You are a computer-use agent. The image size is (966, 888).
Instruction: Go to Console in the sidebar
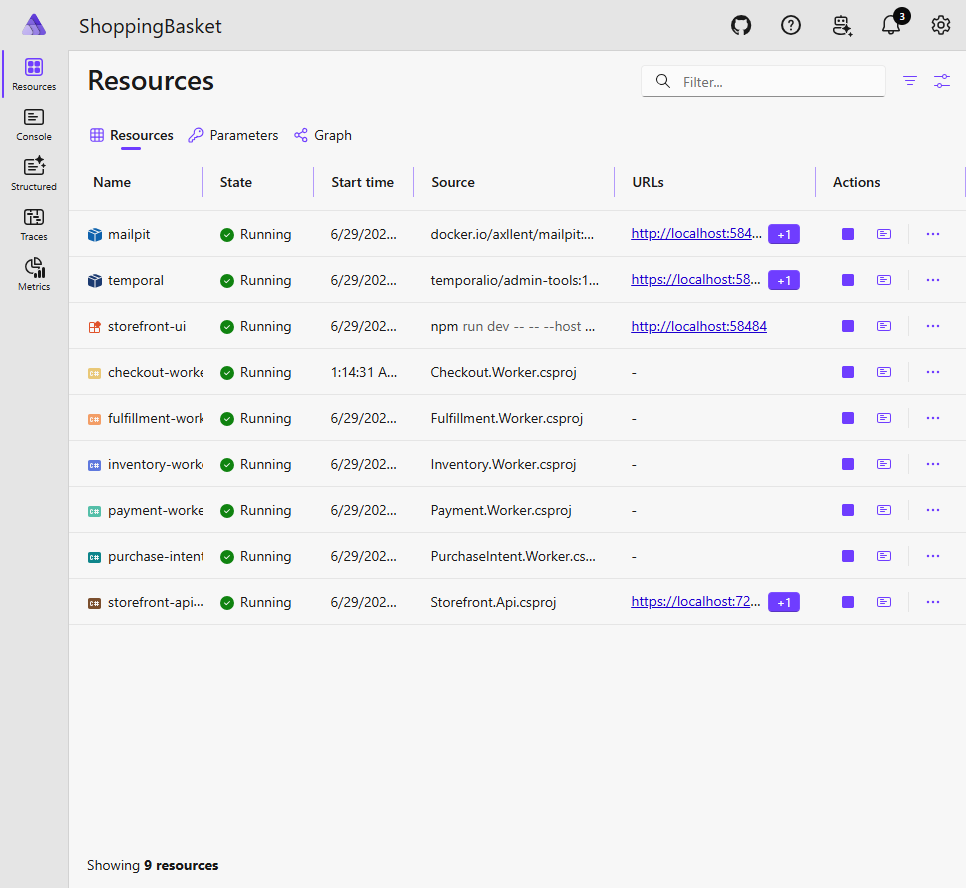(x=34, y=124)
